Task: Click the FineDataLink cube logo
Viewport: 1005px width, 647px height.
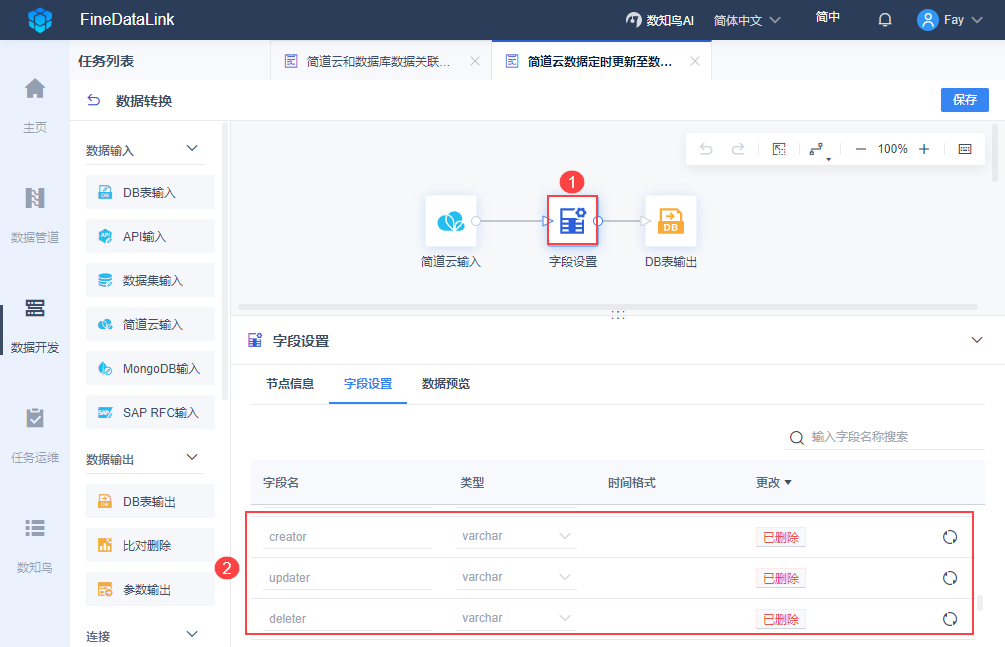Action: coord(40,20)
